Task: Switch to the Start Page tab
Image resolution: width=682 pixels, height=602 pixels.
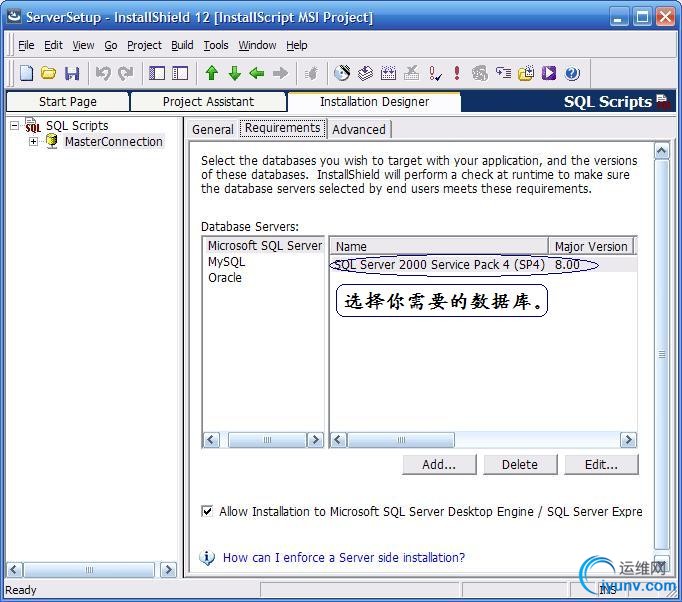Action: point(68,101)
